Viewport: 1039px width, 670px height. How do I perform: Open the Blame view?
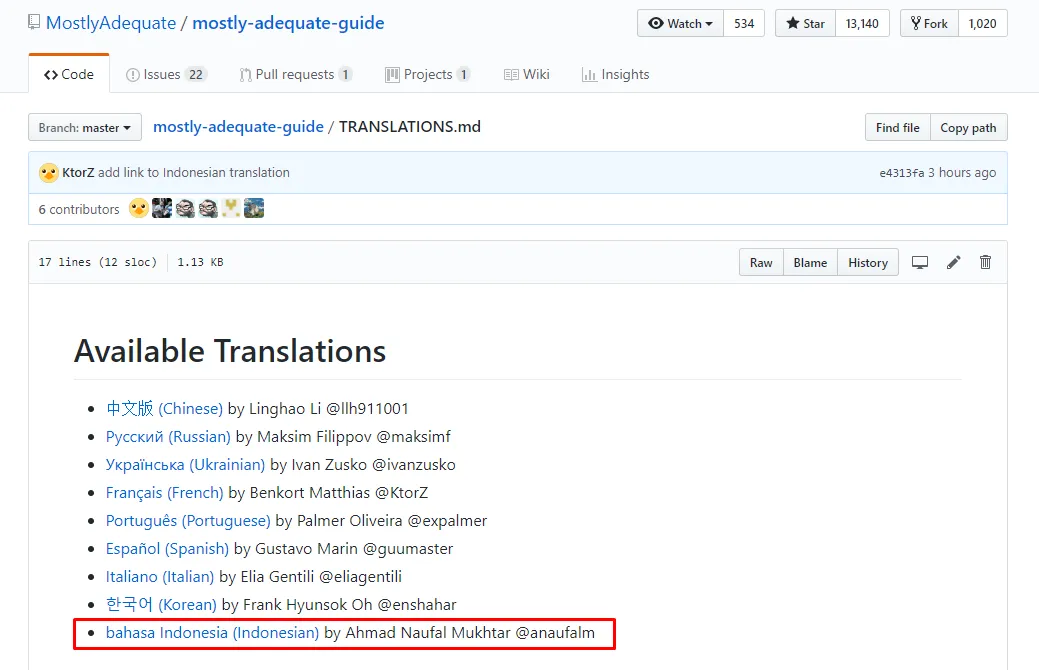[810, 262]
